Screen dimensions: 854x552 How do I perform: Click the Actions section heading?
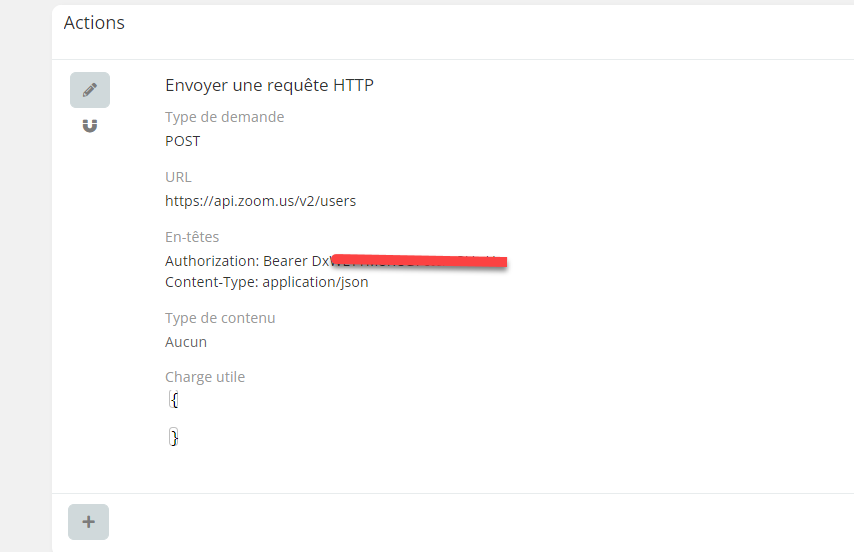click(x=94, y=22)
